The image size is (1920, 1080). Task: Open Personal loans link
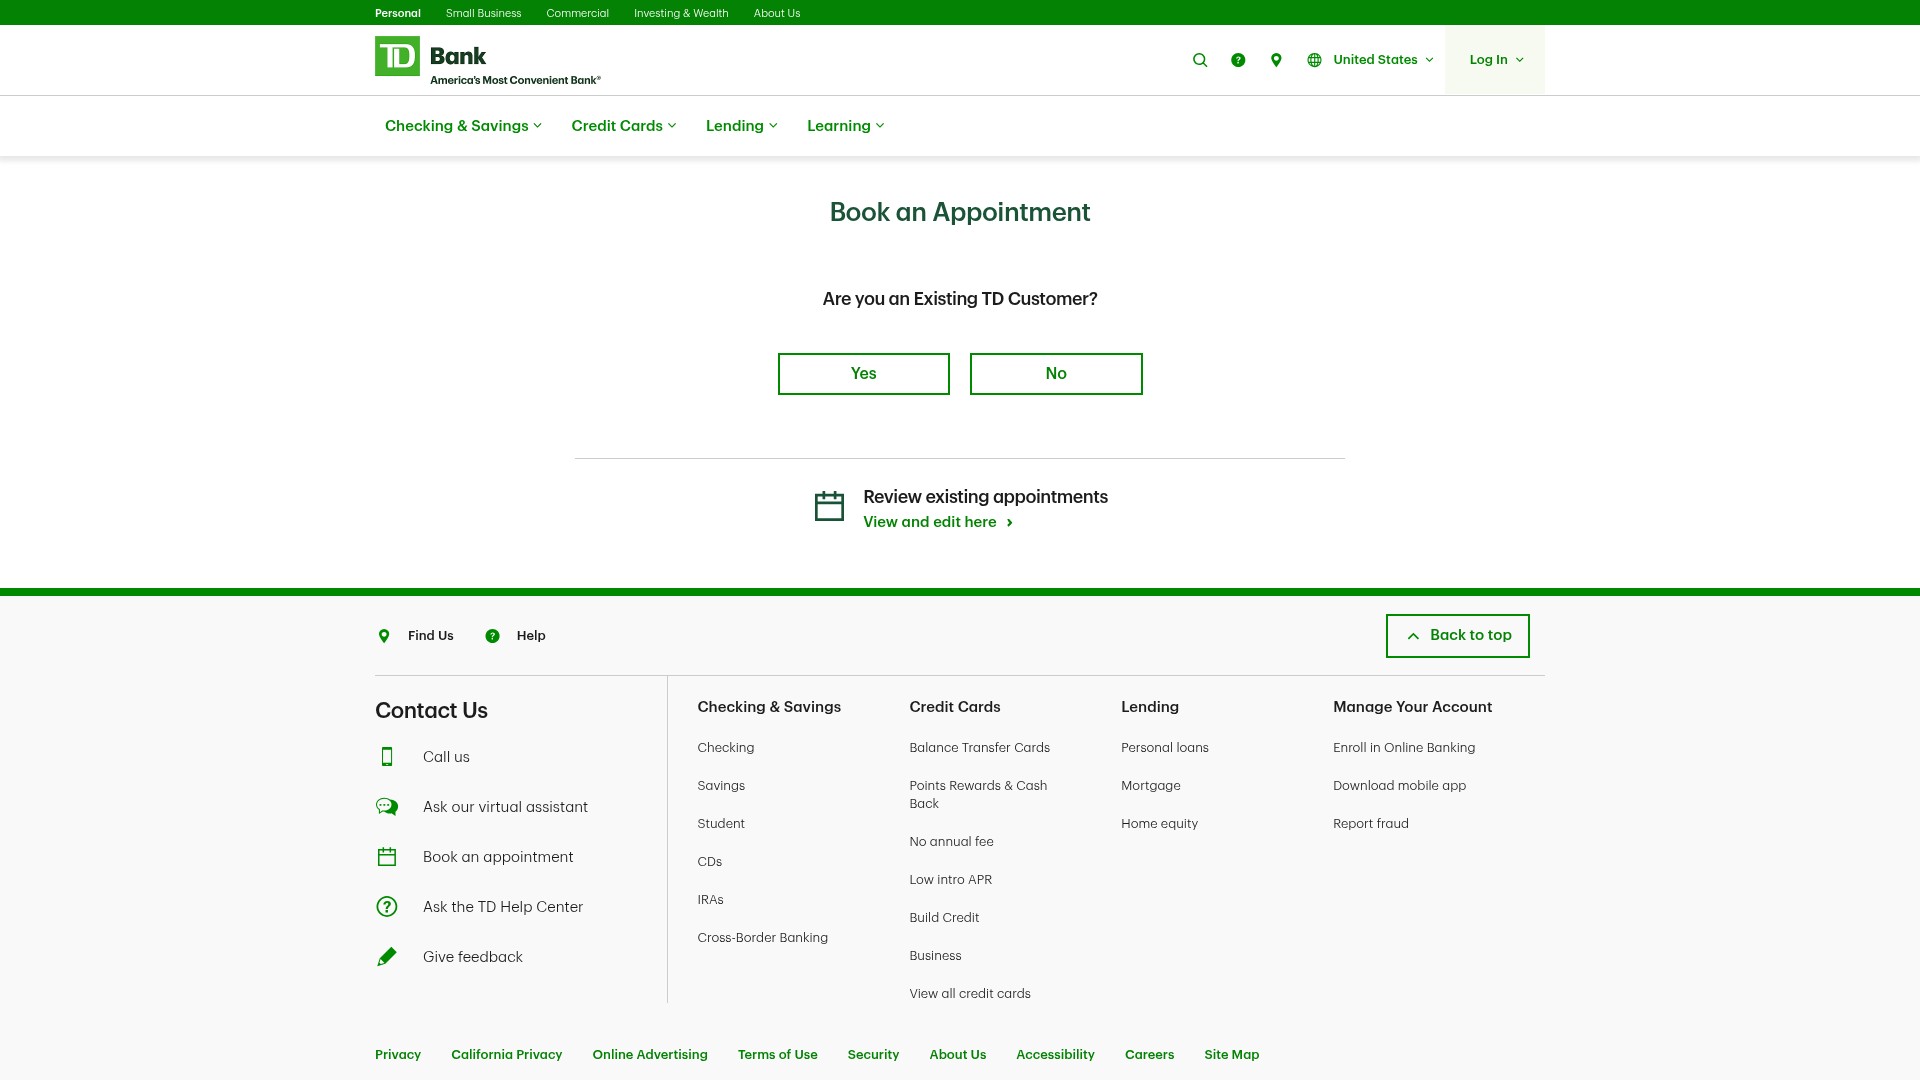[x=1165, y=748]
